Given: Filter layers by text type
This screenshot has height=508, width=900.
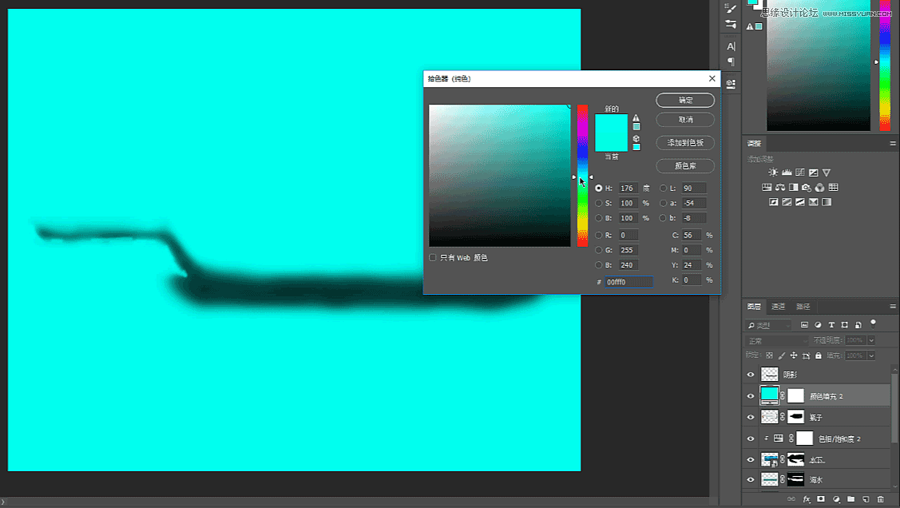Looking at the screenshot, I should (831, 325).
